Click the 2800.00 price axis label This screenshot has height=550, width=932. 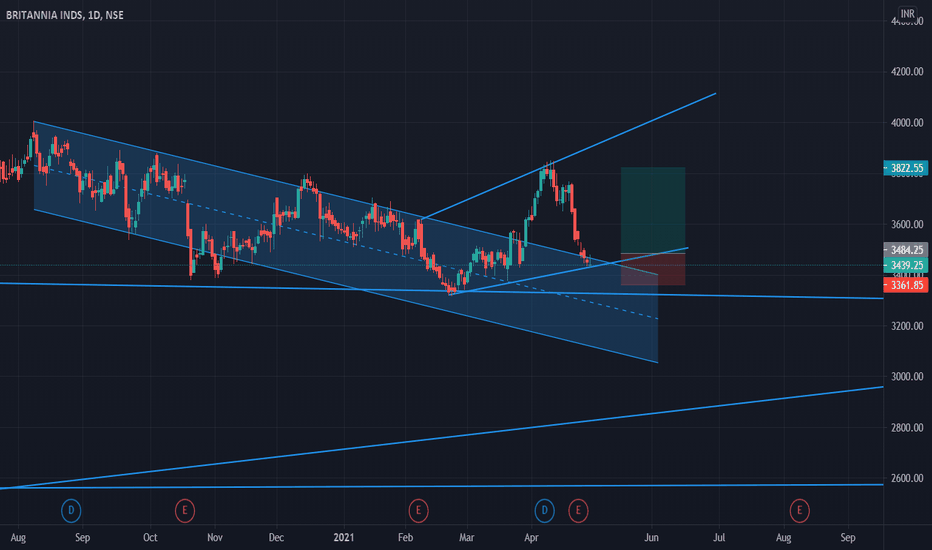tap(907, 428)
